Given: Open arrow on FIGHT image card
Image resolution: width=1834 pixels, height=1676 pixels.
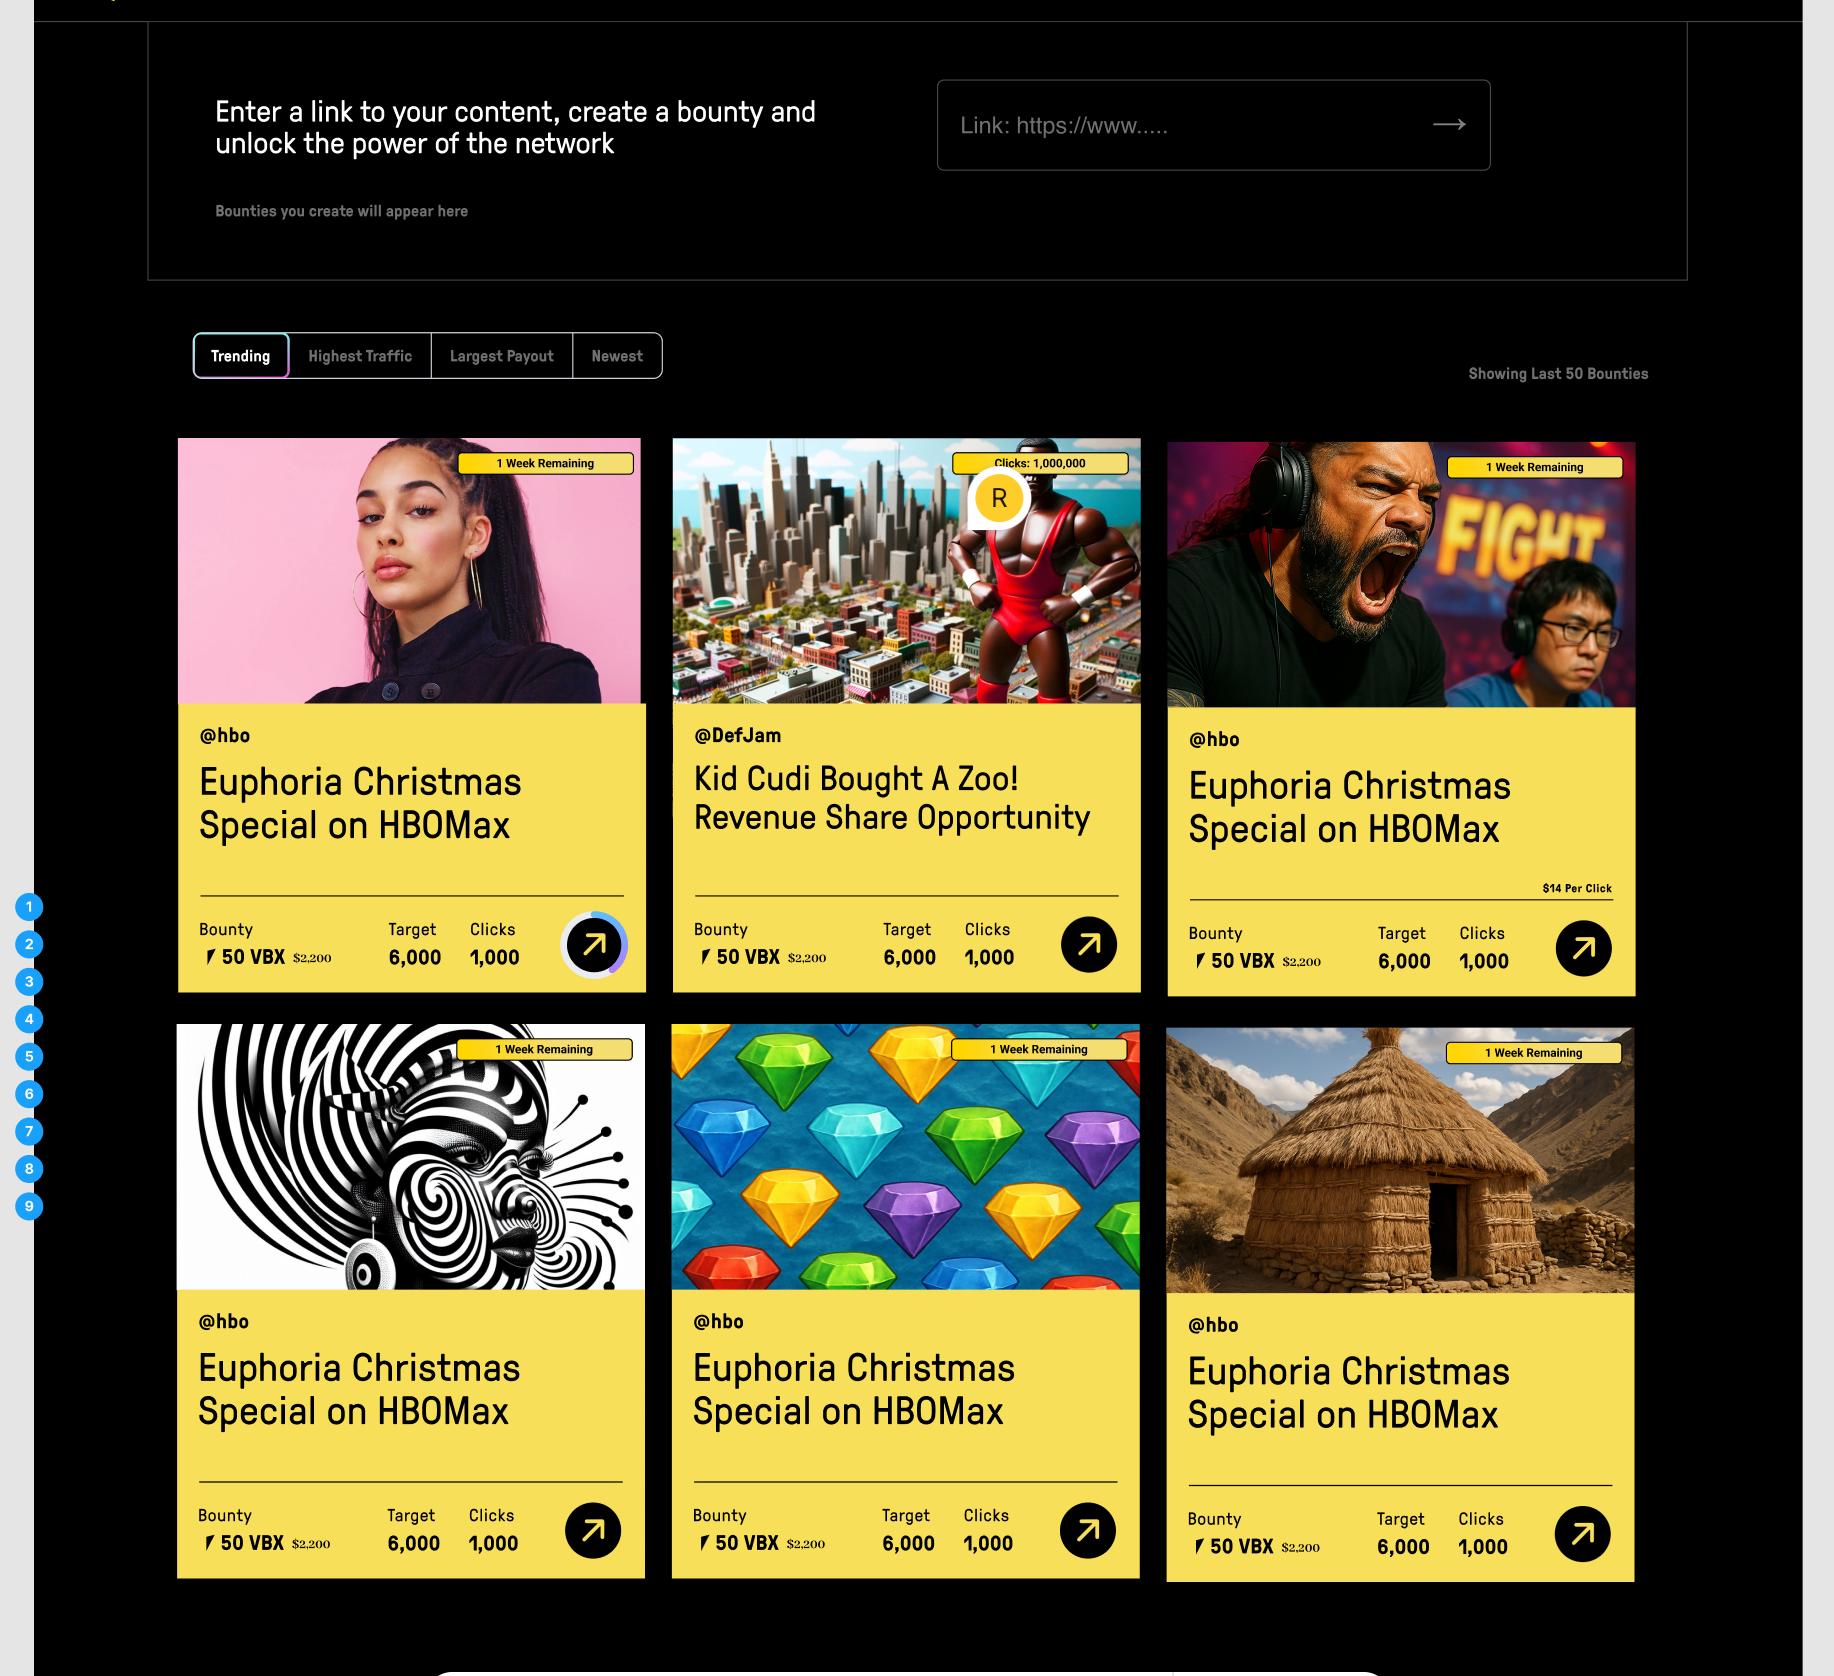Looking at the screenshot, I should pyautogui.click(x=1584, y=949).
